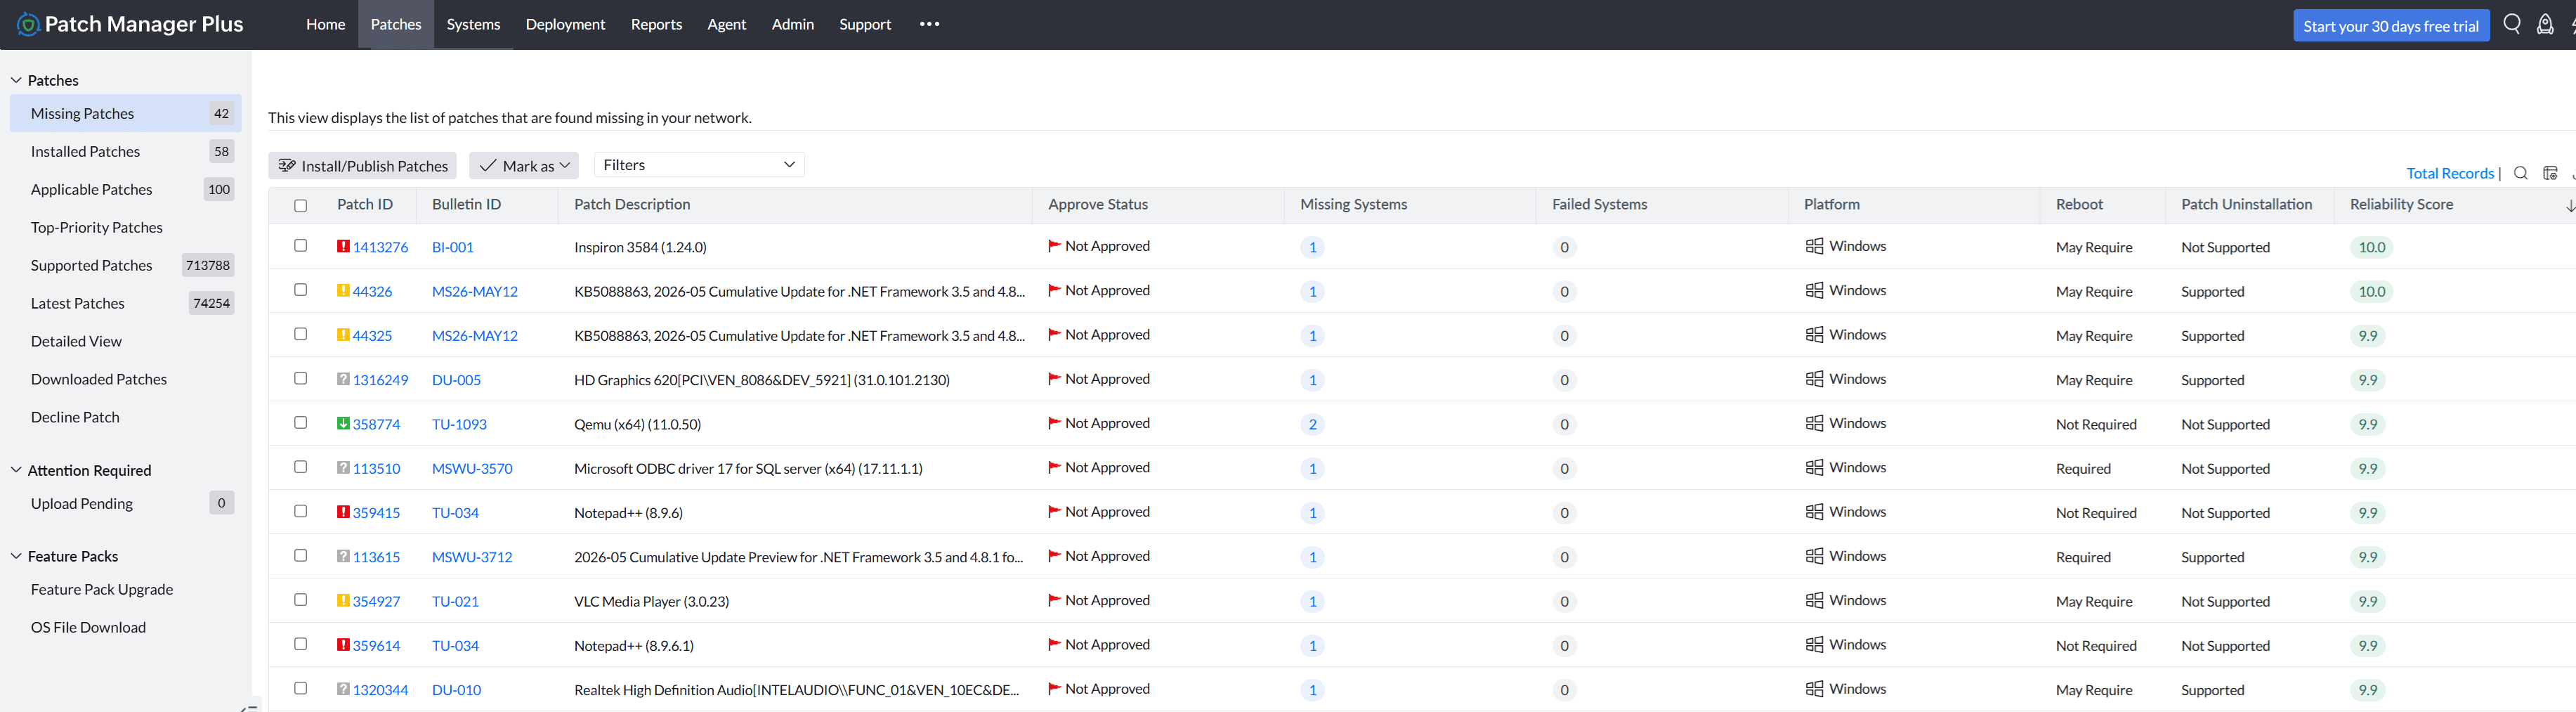Click the Windows icon in Inspiron 3584 row

pyautogui.click(x=1814, y=246)
